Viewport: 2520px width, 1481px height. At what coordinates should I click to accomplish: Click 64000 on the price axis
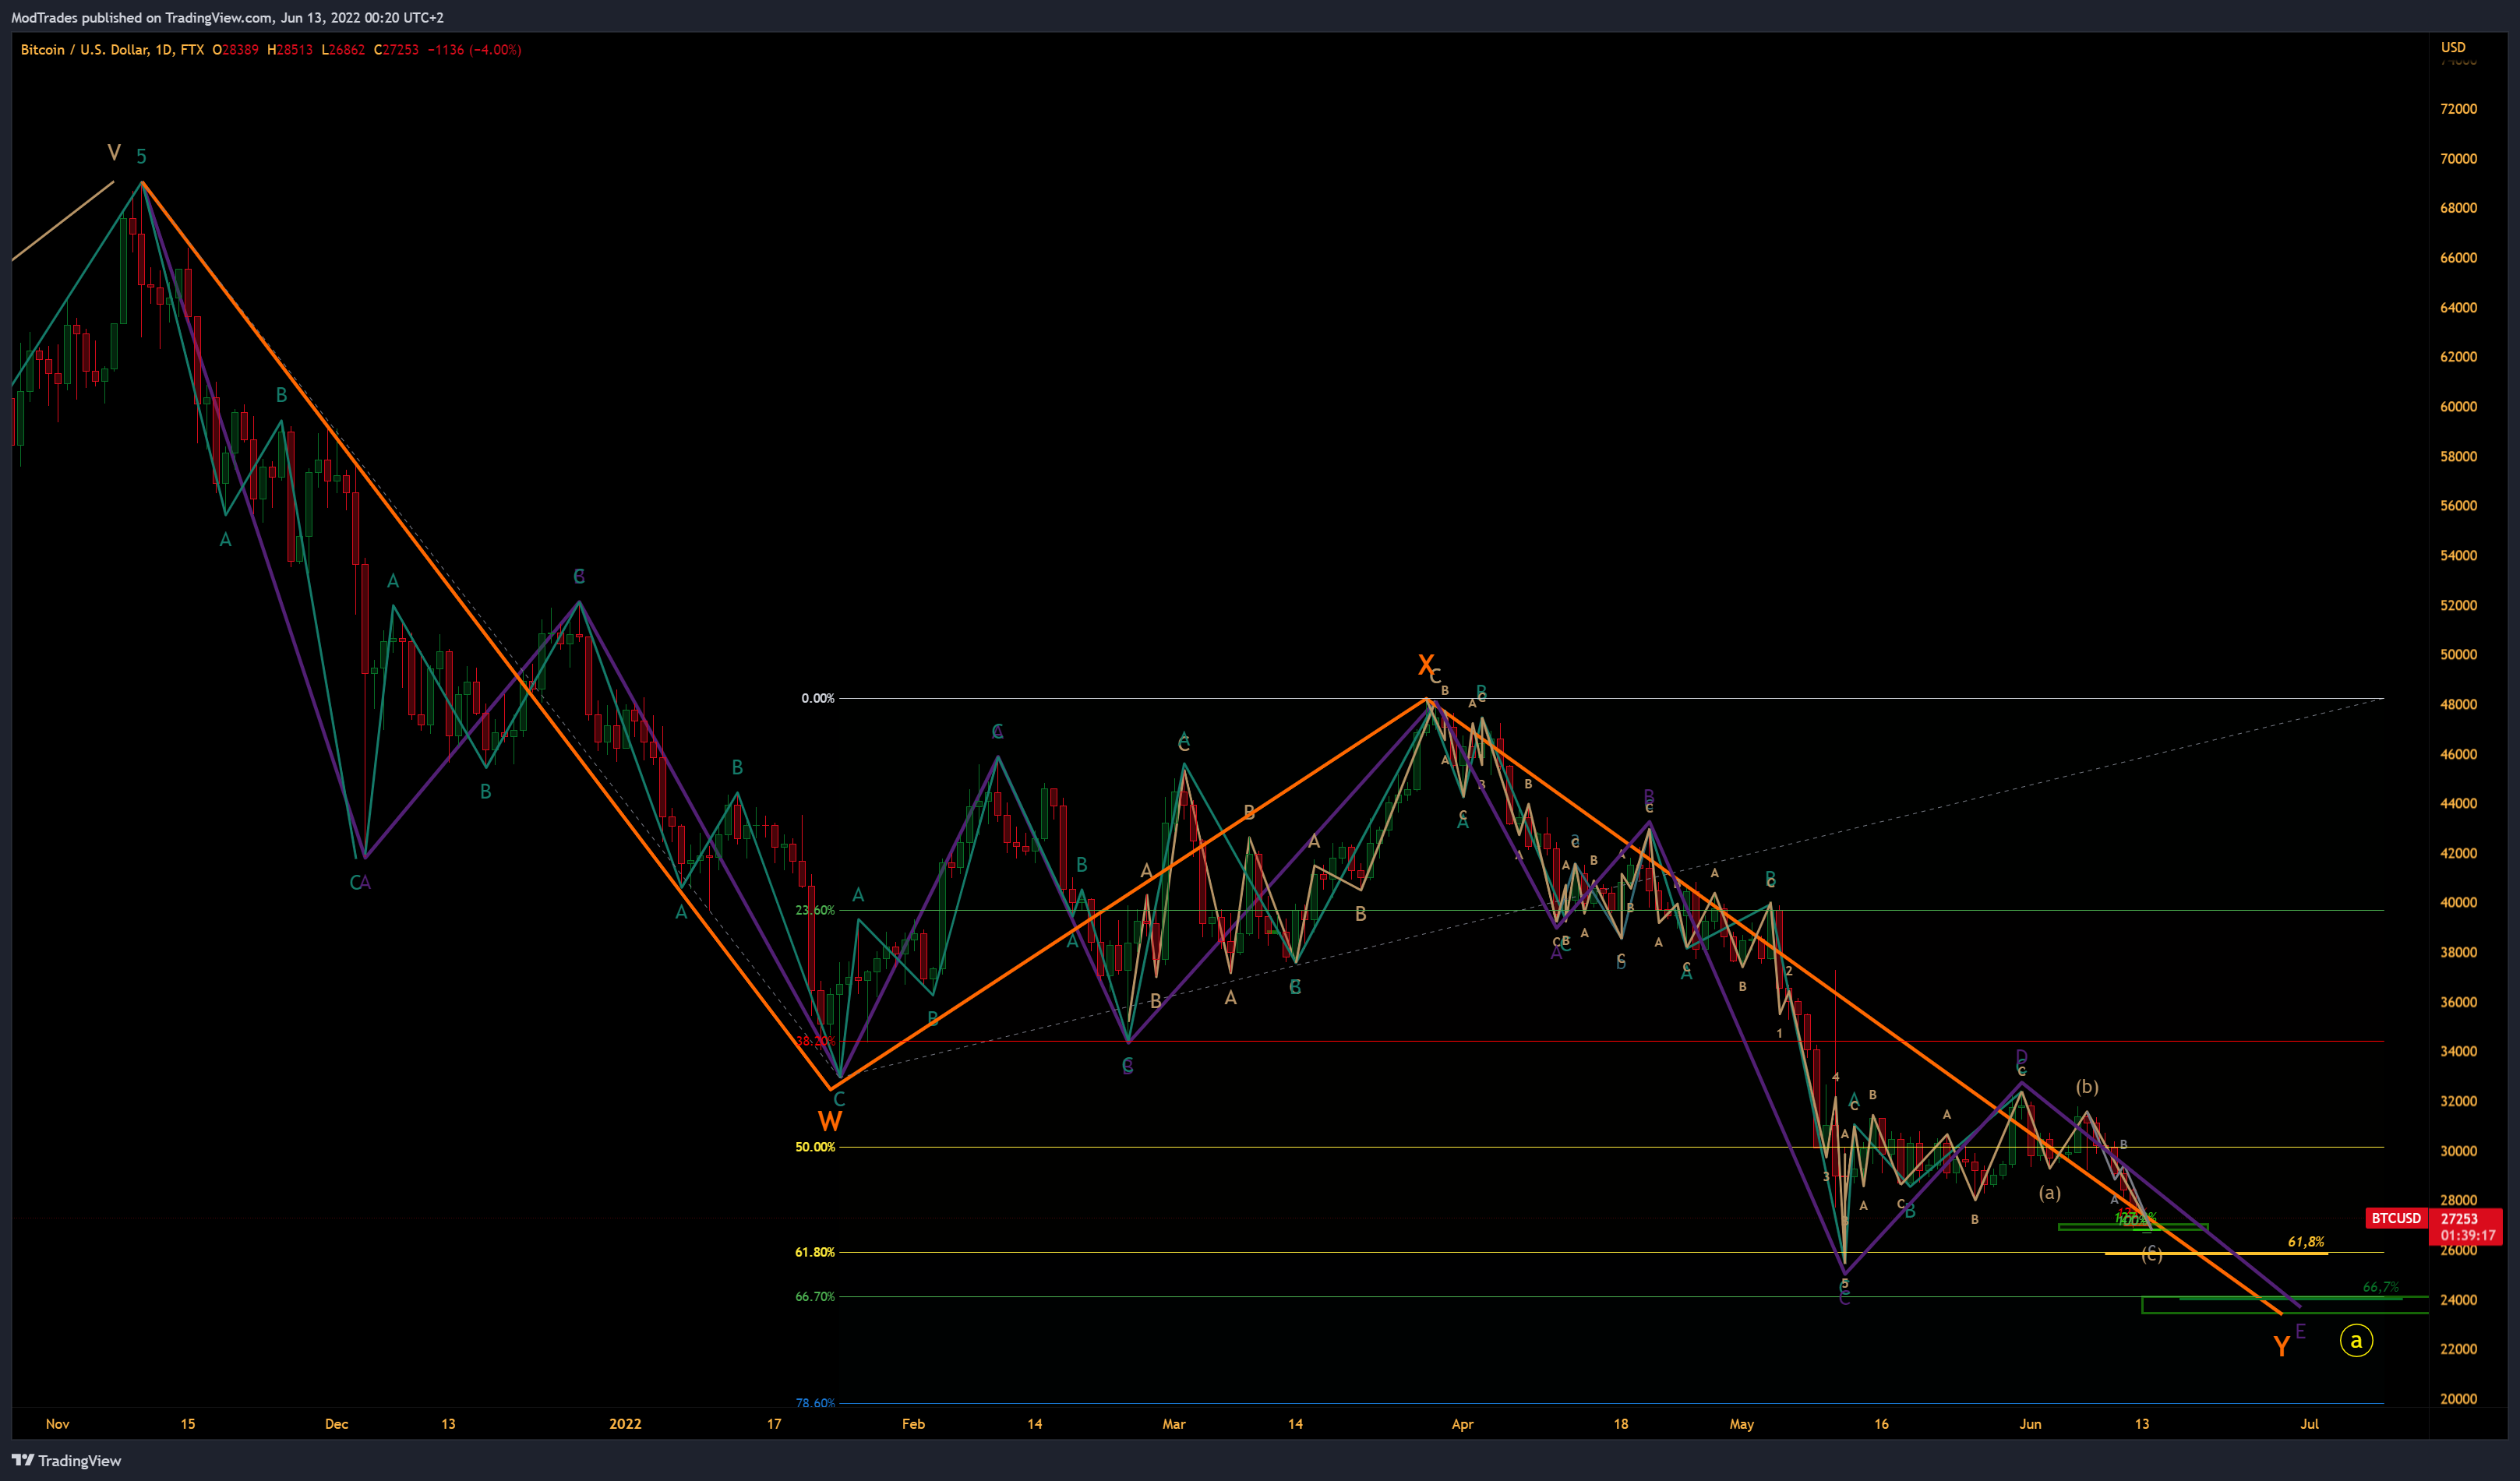(2458, 307)
